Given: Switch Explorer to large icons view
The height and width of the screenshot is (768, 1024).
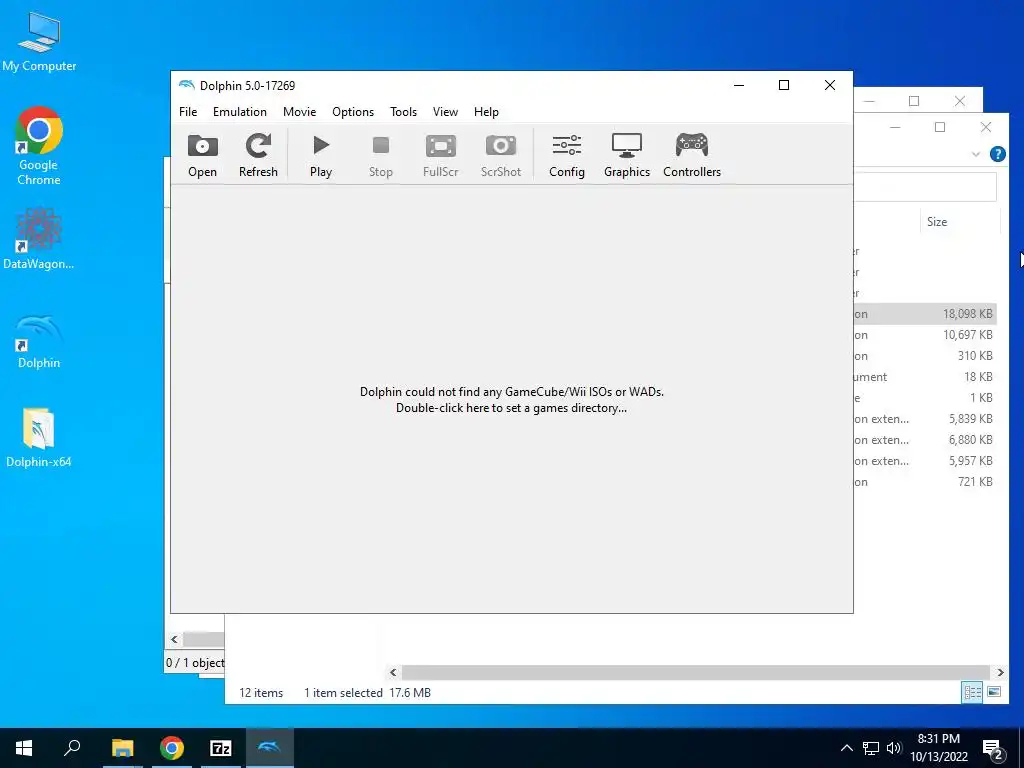Looking at the screenshot, I should pyautogui.click(x=994, y=692).
